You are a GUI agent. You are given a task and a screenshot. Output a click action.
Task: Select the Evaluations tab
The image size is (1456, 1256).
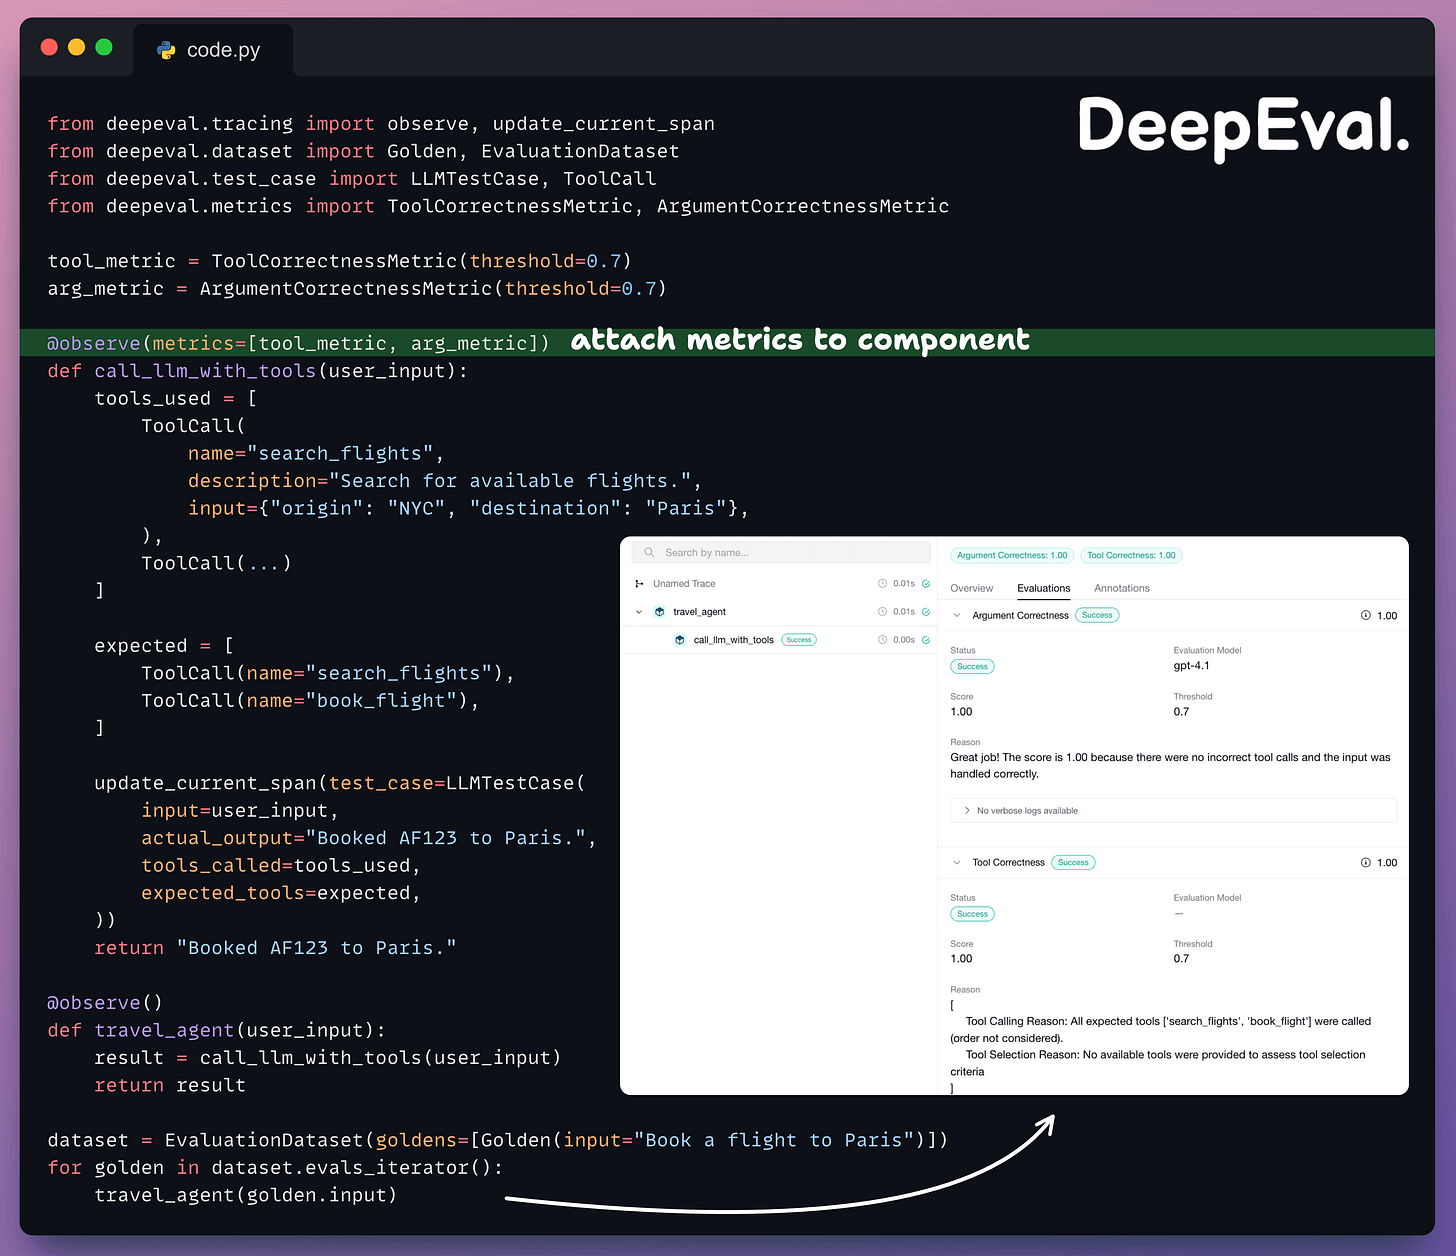(x=1044, y=588)
